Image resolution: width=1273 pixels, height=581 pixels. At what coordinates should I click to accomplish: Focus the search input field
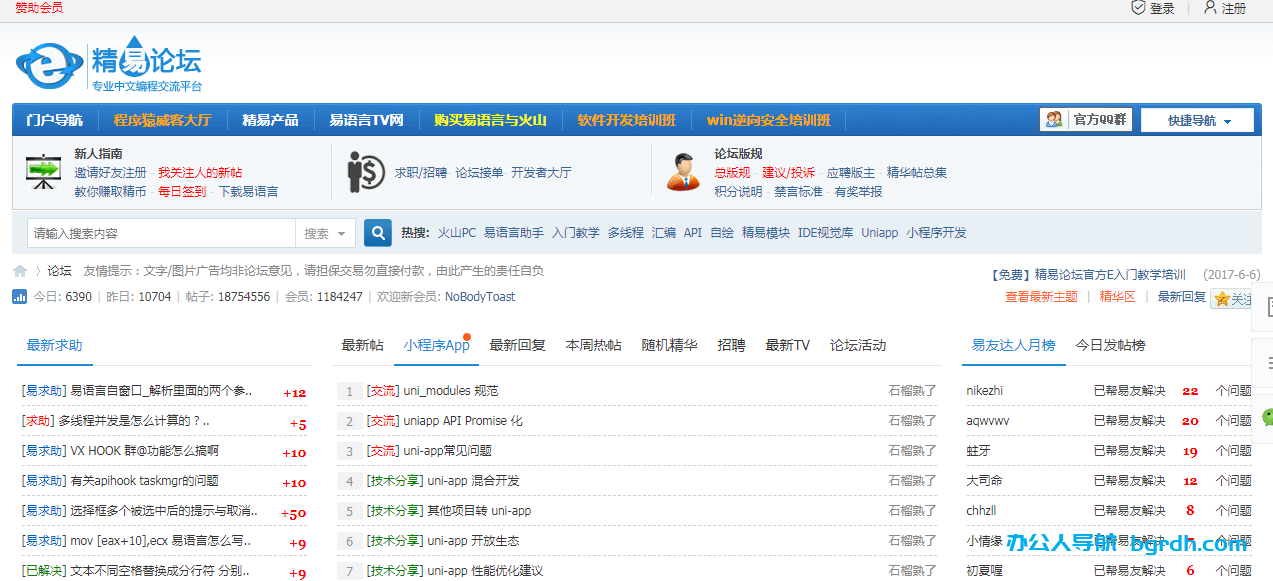pos(160,234)
